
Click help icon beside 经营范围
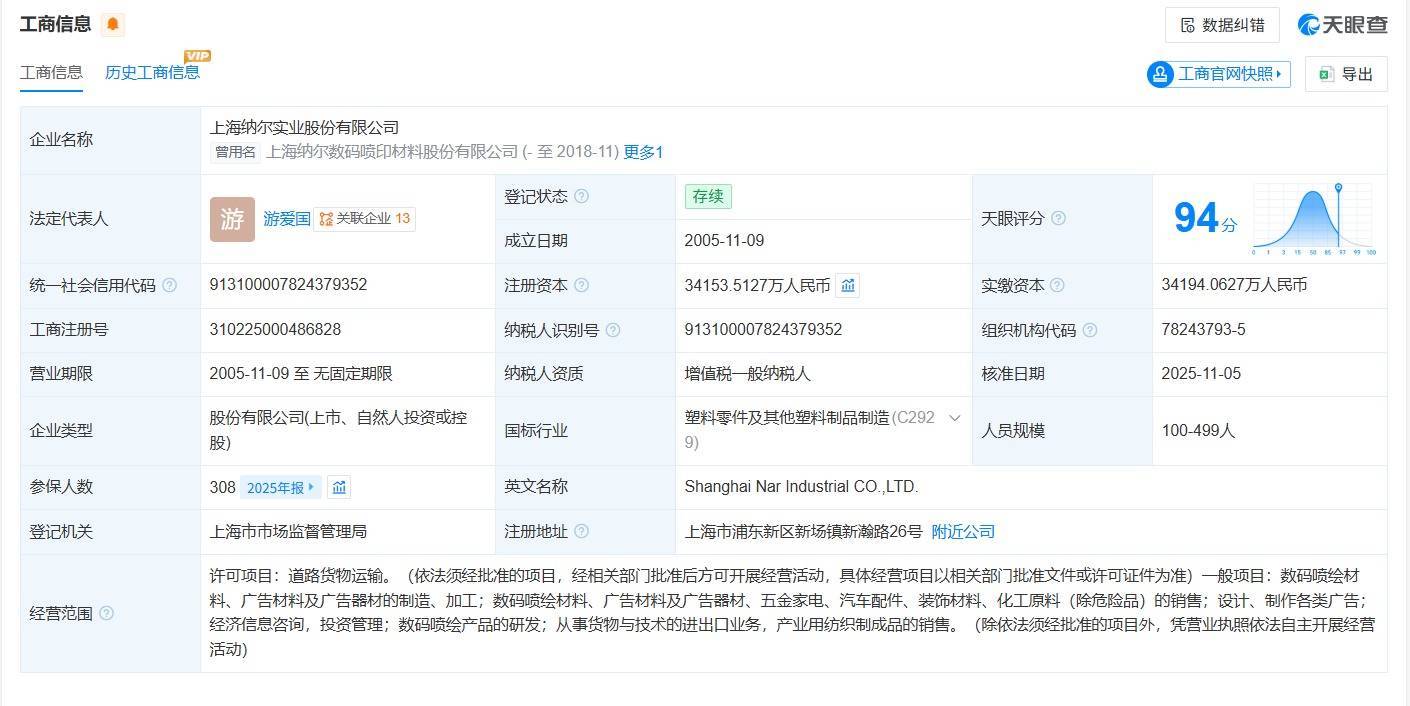106,613
